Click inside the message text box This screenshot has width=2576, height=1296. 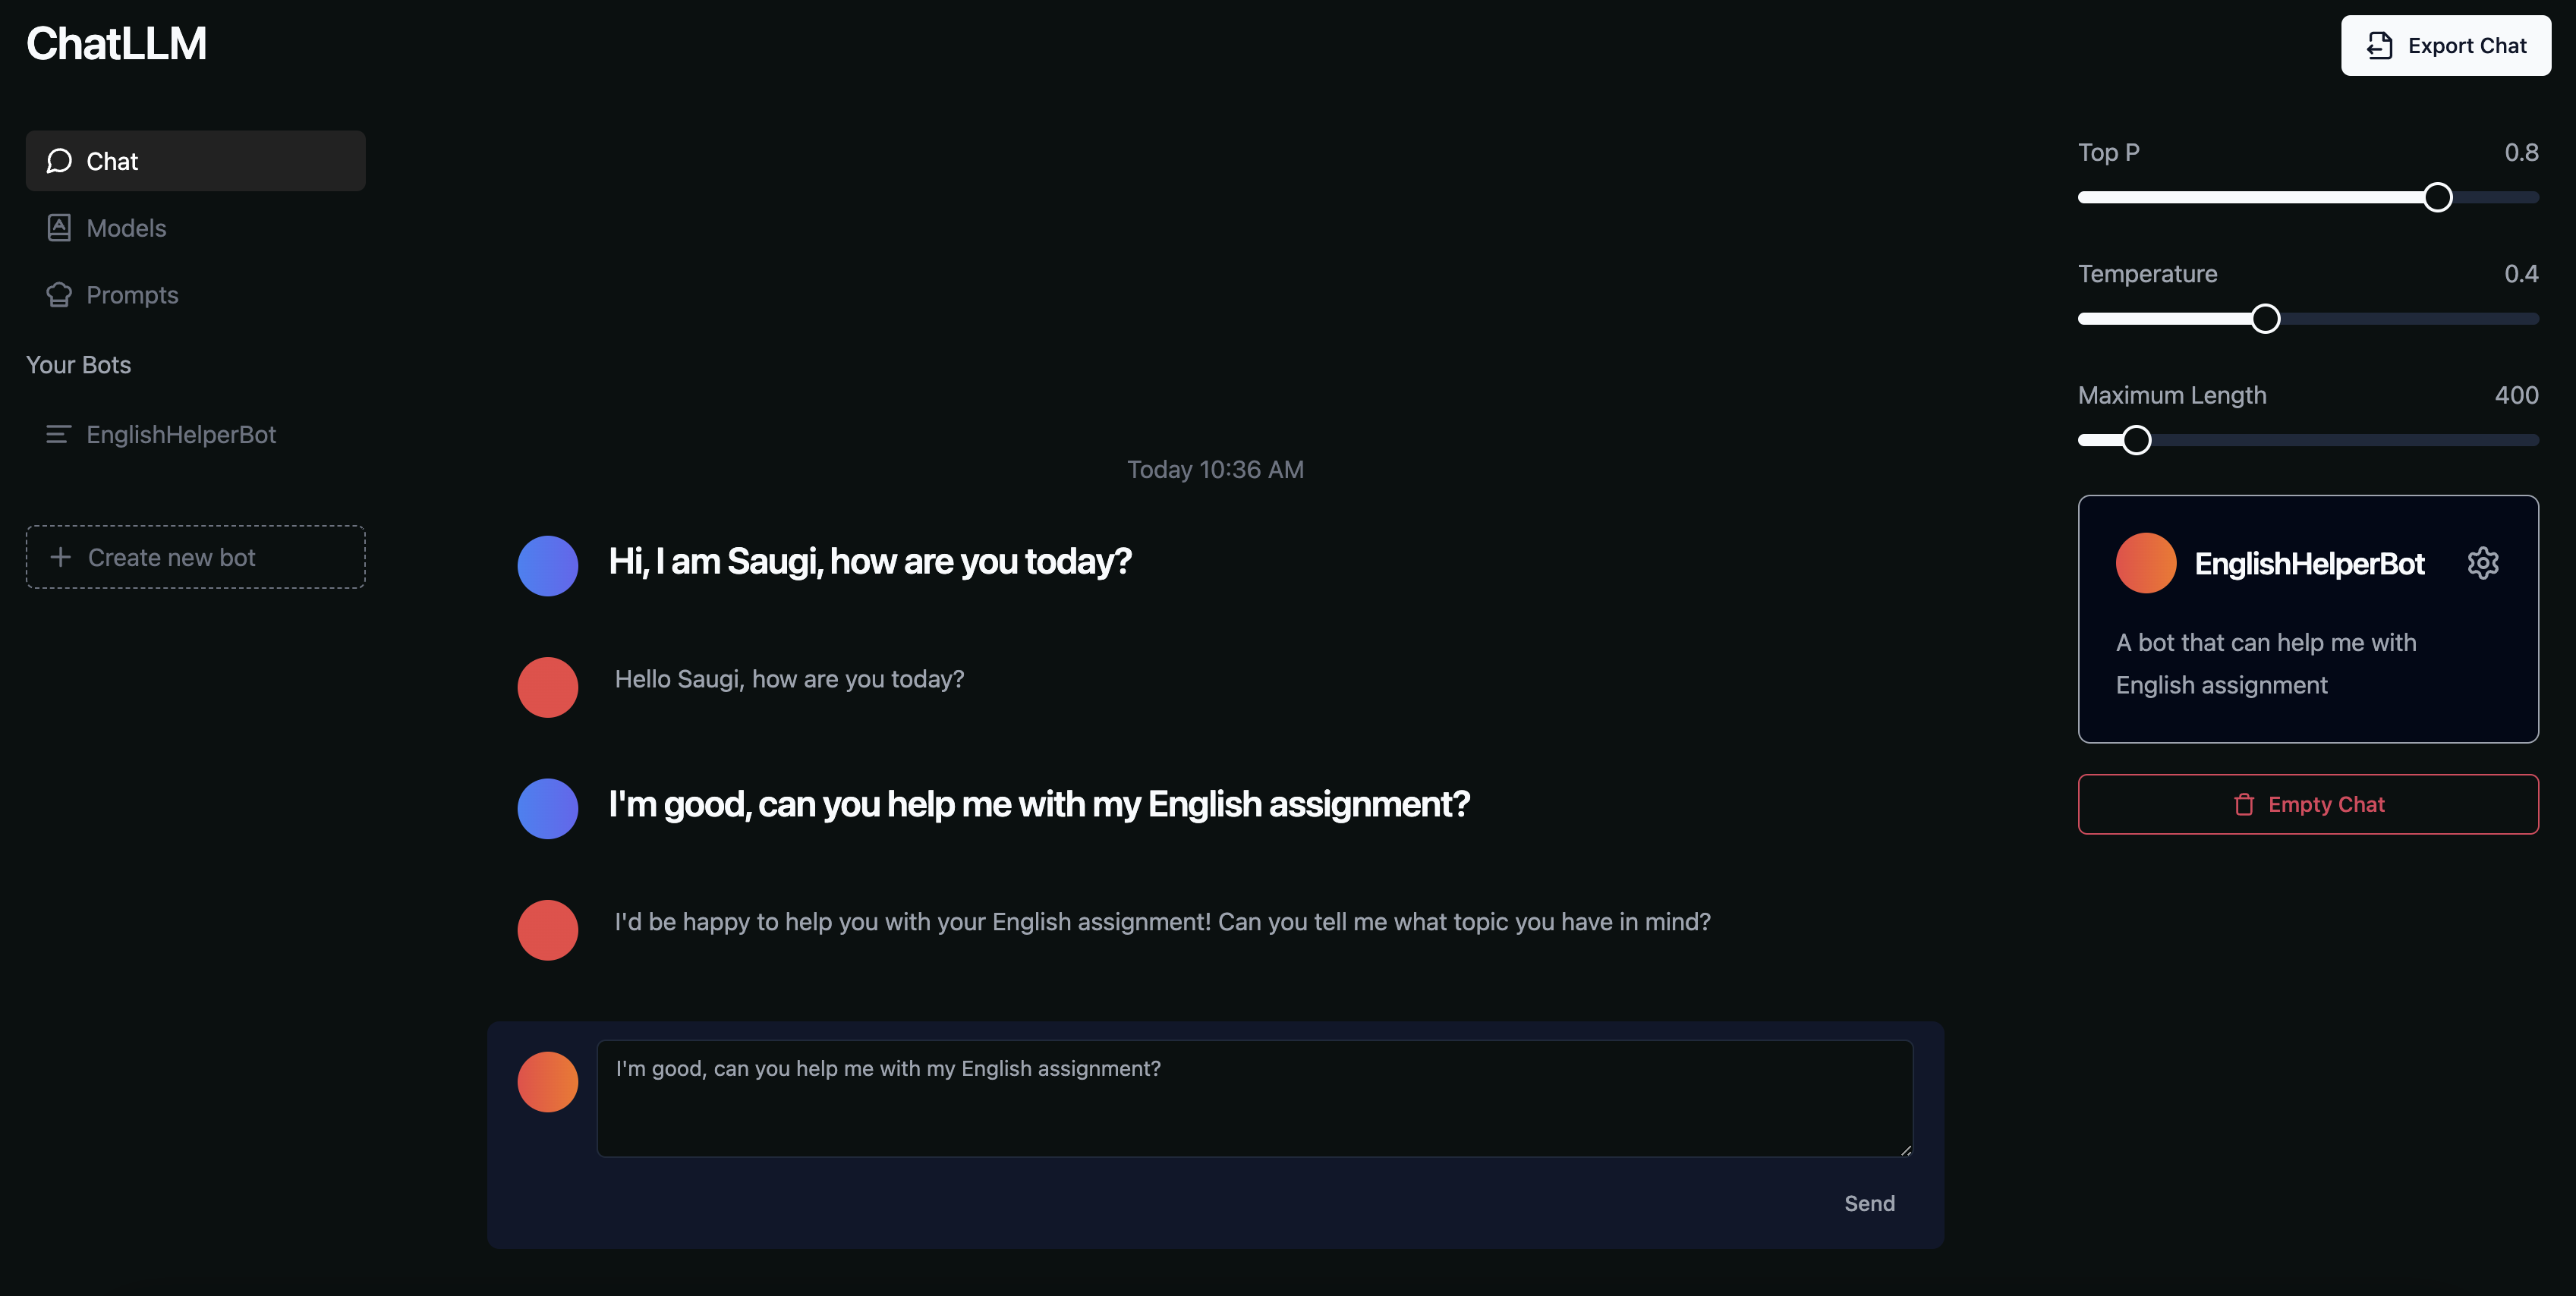pyautogui.click(x=1254, y=1098)
